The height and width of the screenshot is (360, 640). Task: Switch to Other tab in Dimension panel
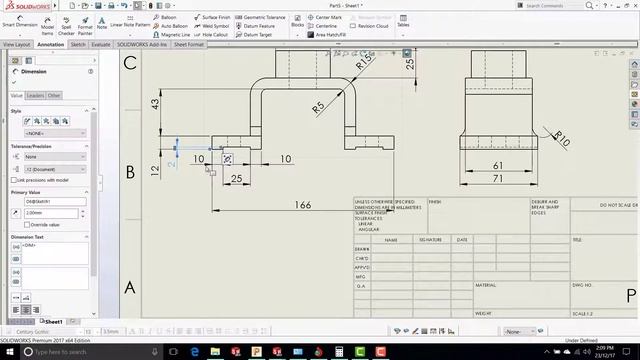click(x=54, y=96)
